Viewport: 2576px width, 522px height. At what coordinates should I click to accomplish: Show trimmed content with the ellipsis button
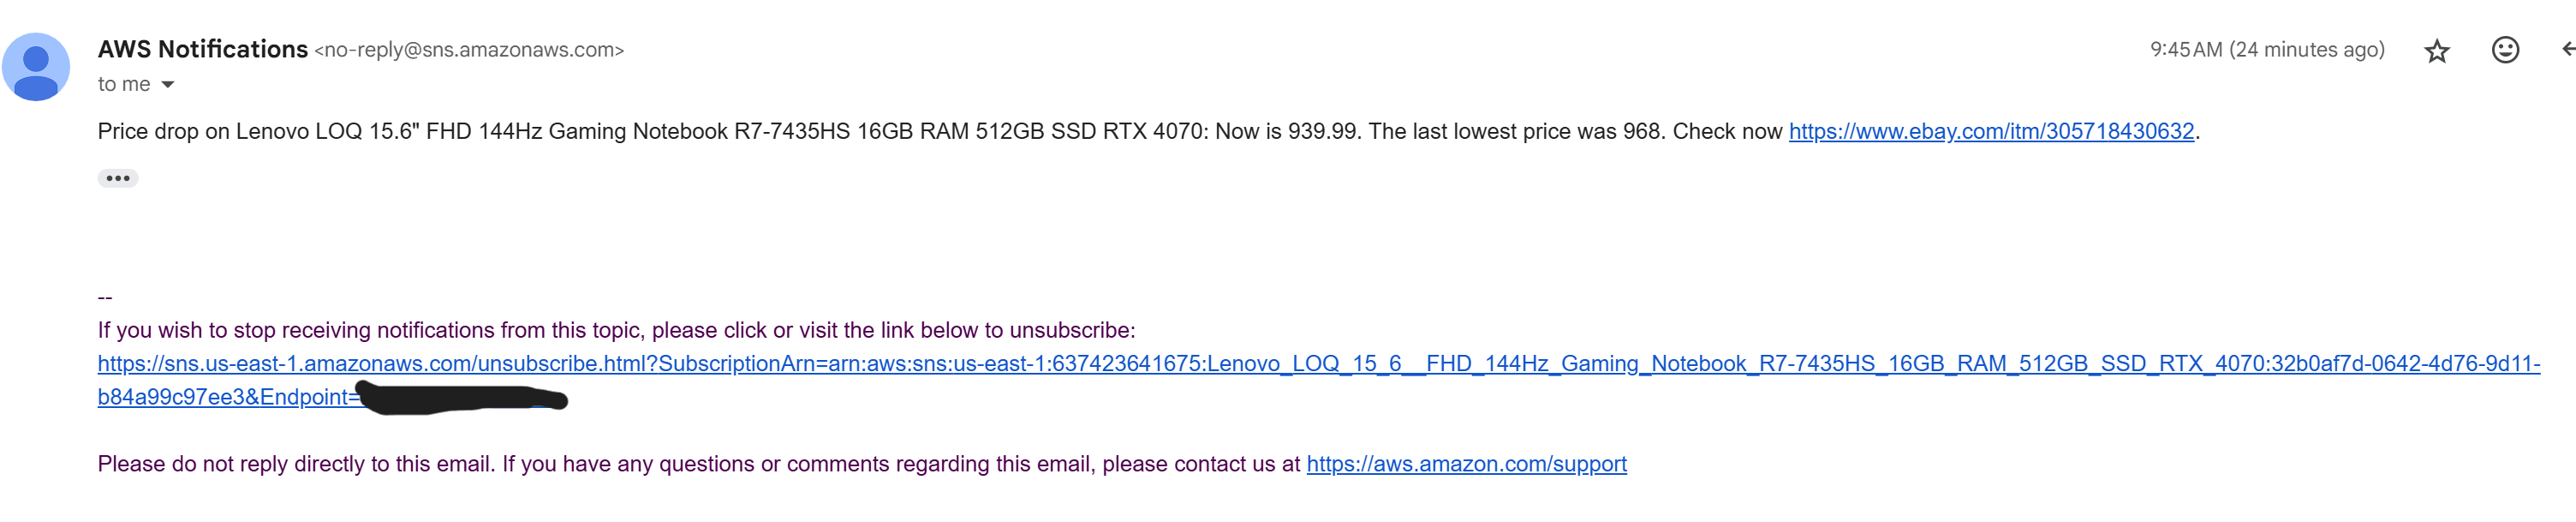pos(117,178)
